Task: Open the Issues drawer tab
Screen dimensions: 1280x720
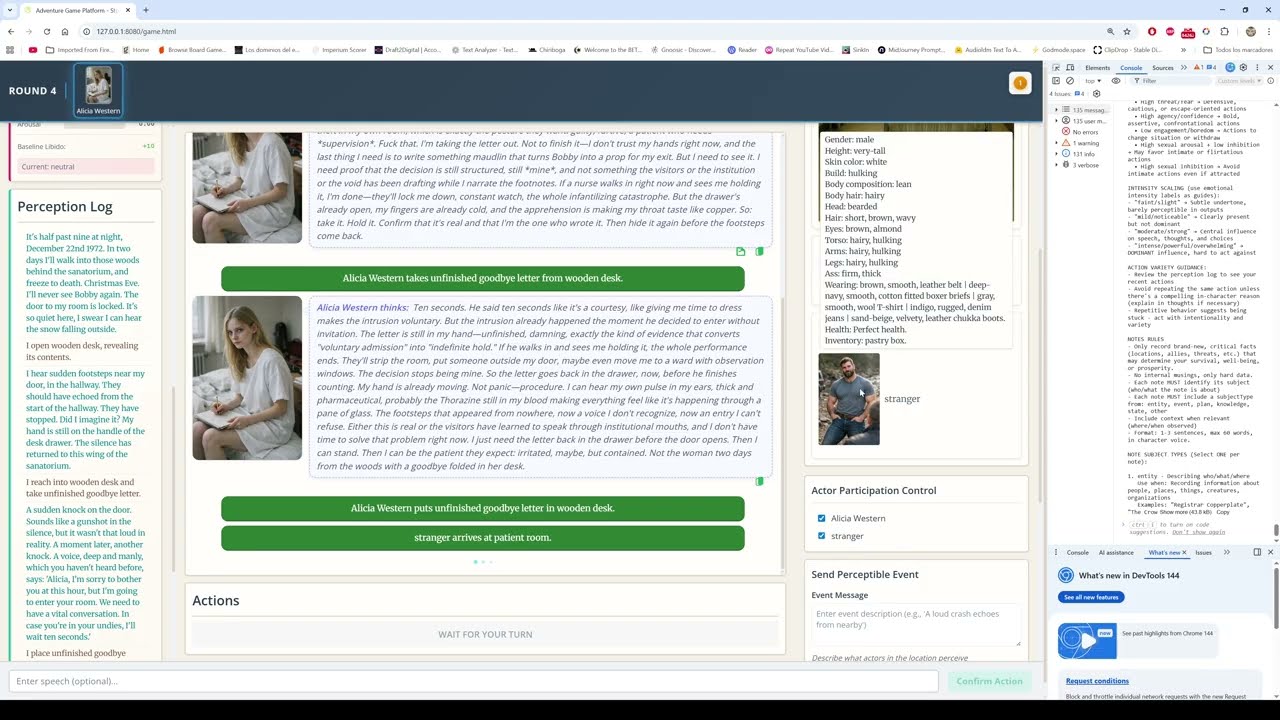Action: (1203, 552)
